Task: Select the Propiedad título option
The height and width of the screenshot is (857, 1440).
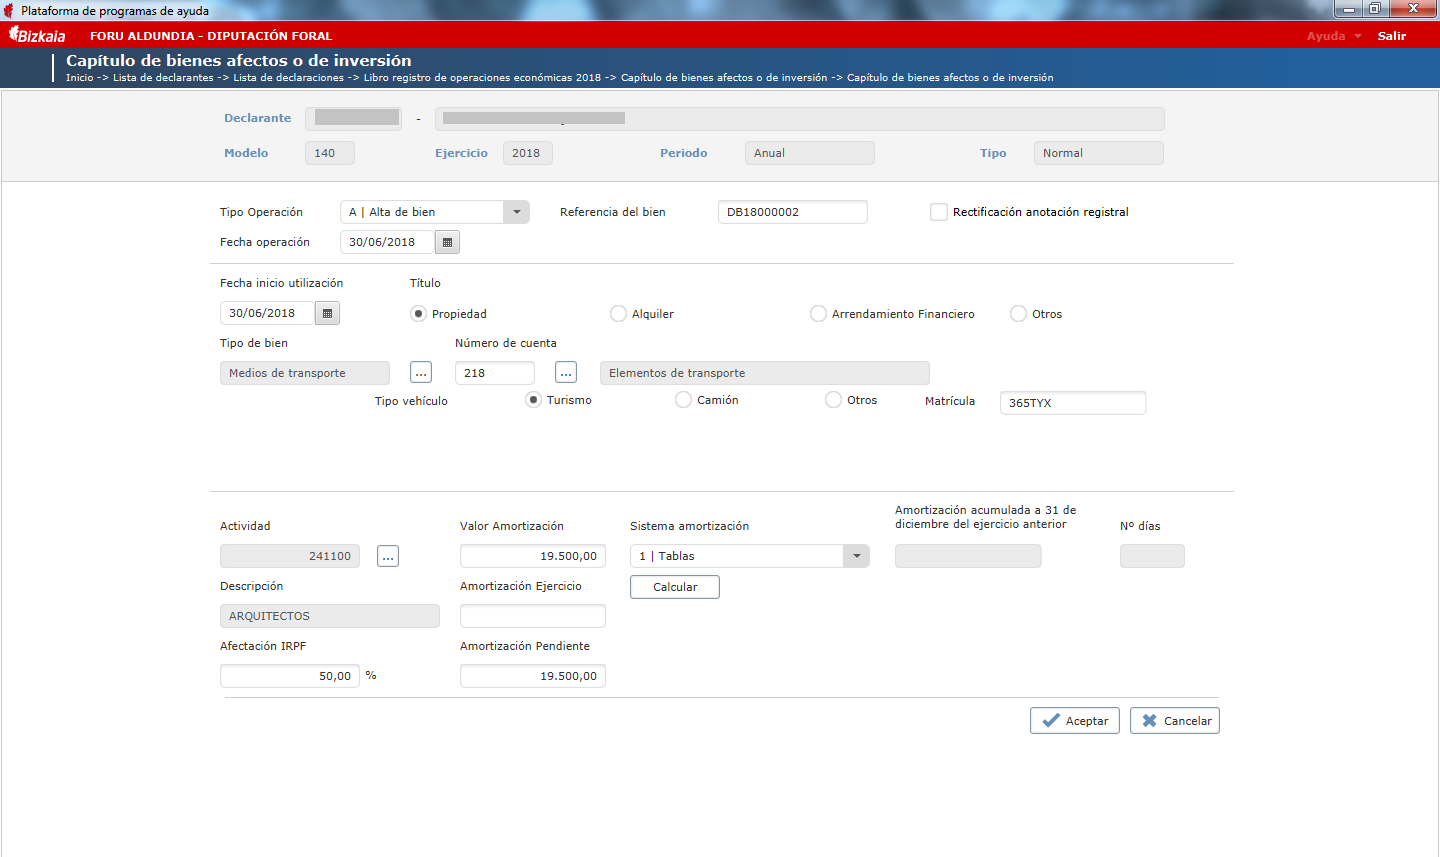Action: click(419, 314)
